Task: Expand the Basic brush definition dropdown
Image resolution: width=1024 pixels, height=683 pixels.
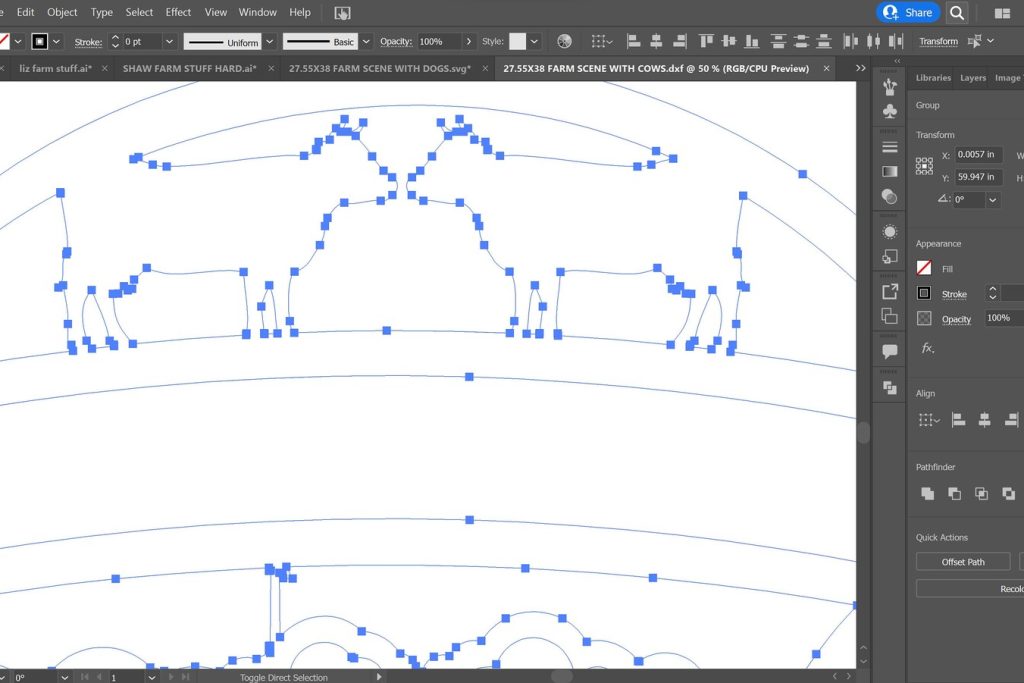Action: click(366, 42)
